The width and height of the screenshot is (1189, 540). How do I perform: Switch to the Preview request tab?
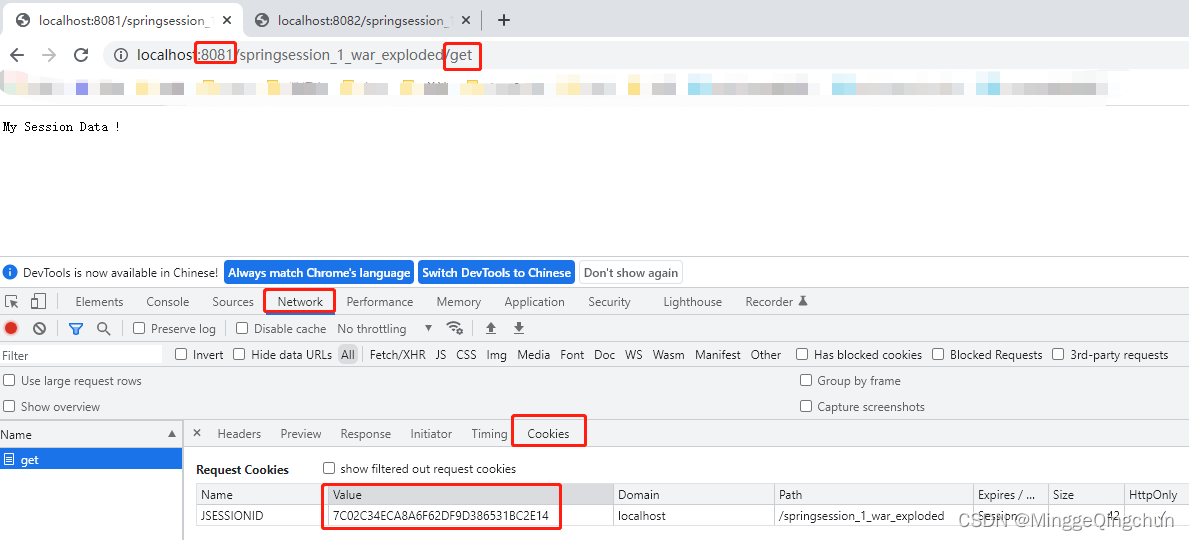click(301, 434)
